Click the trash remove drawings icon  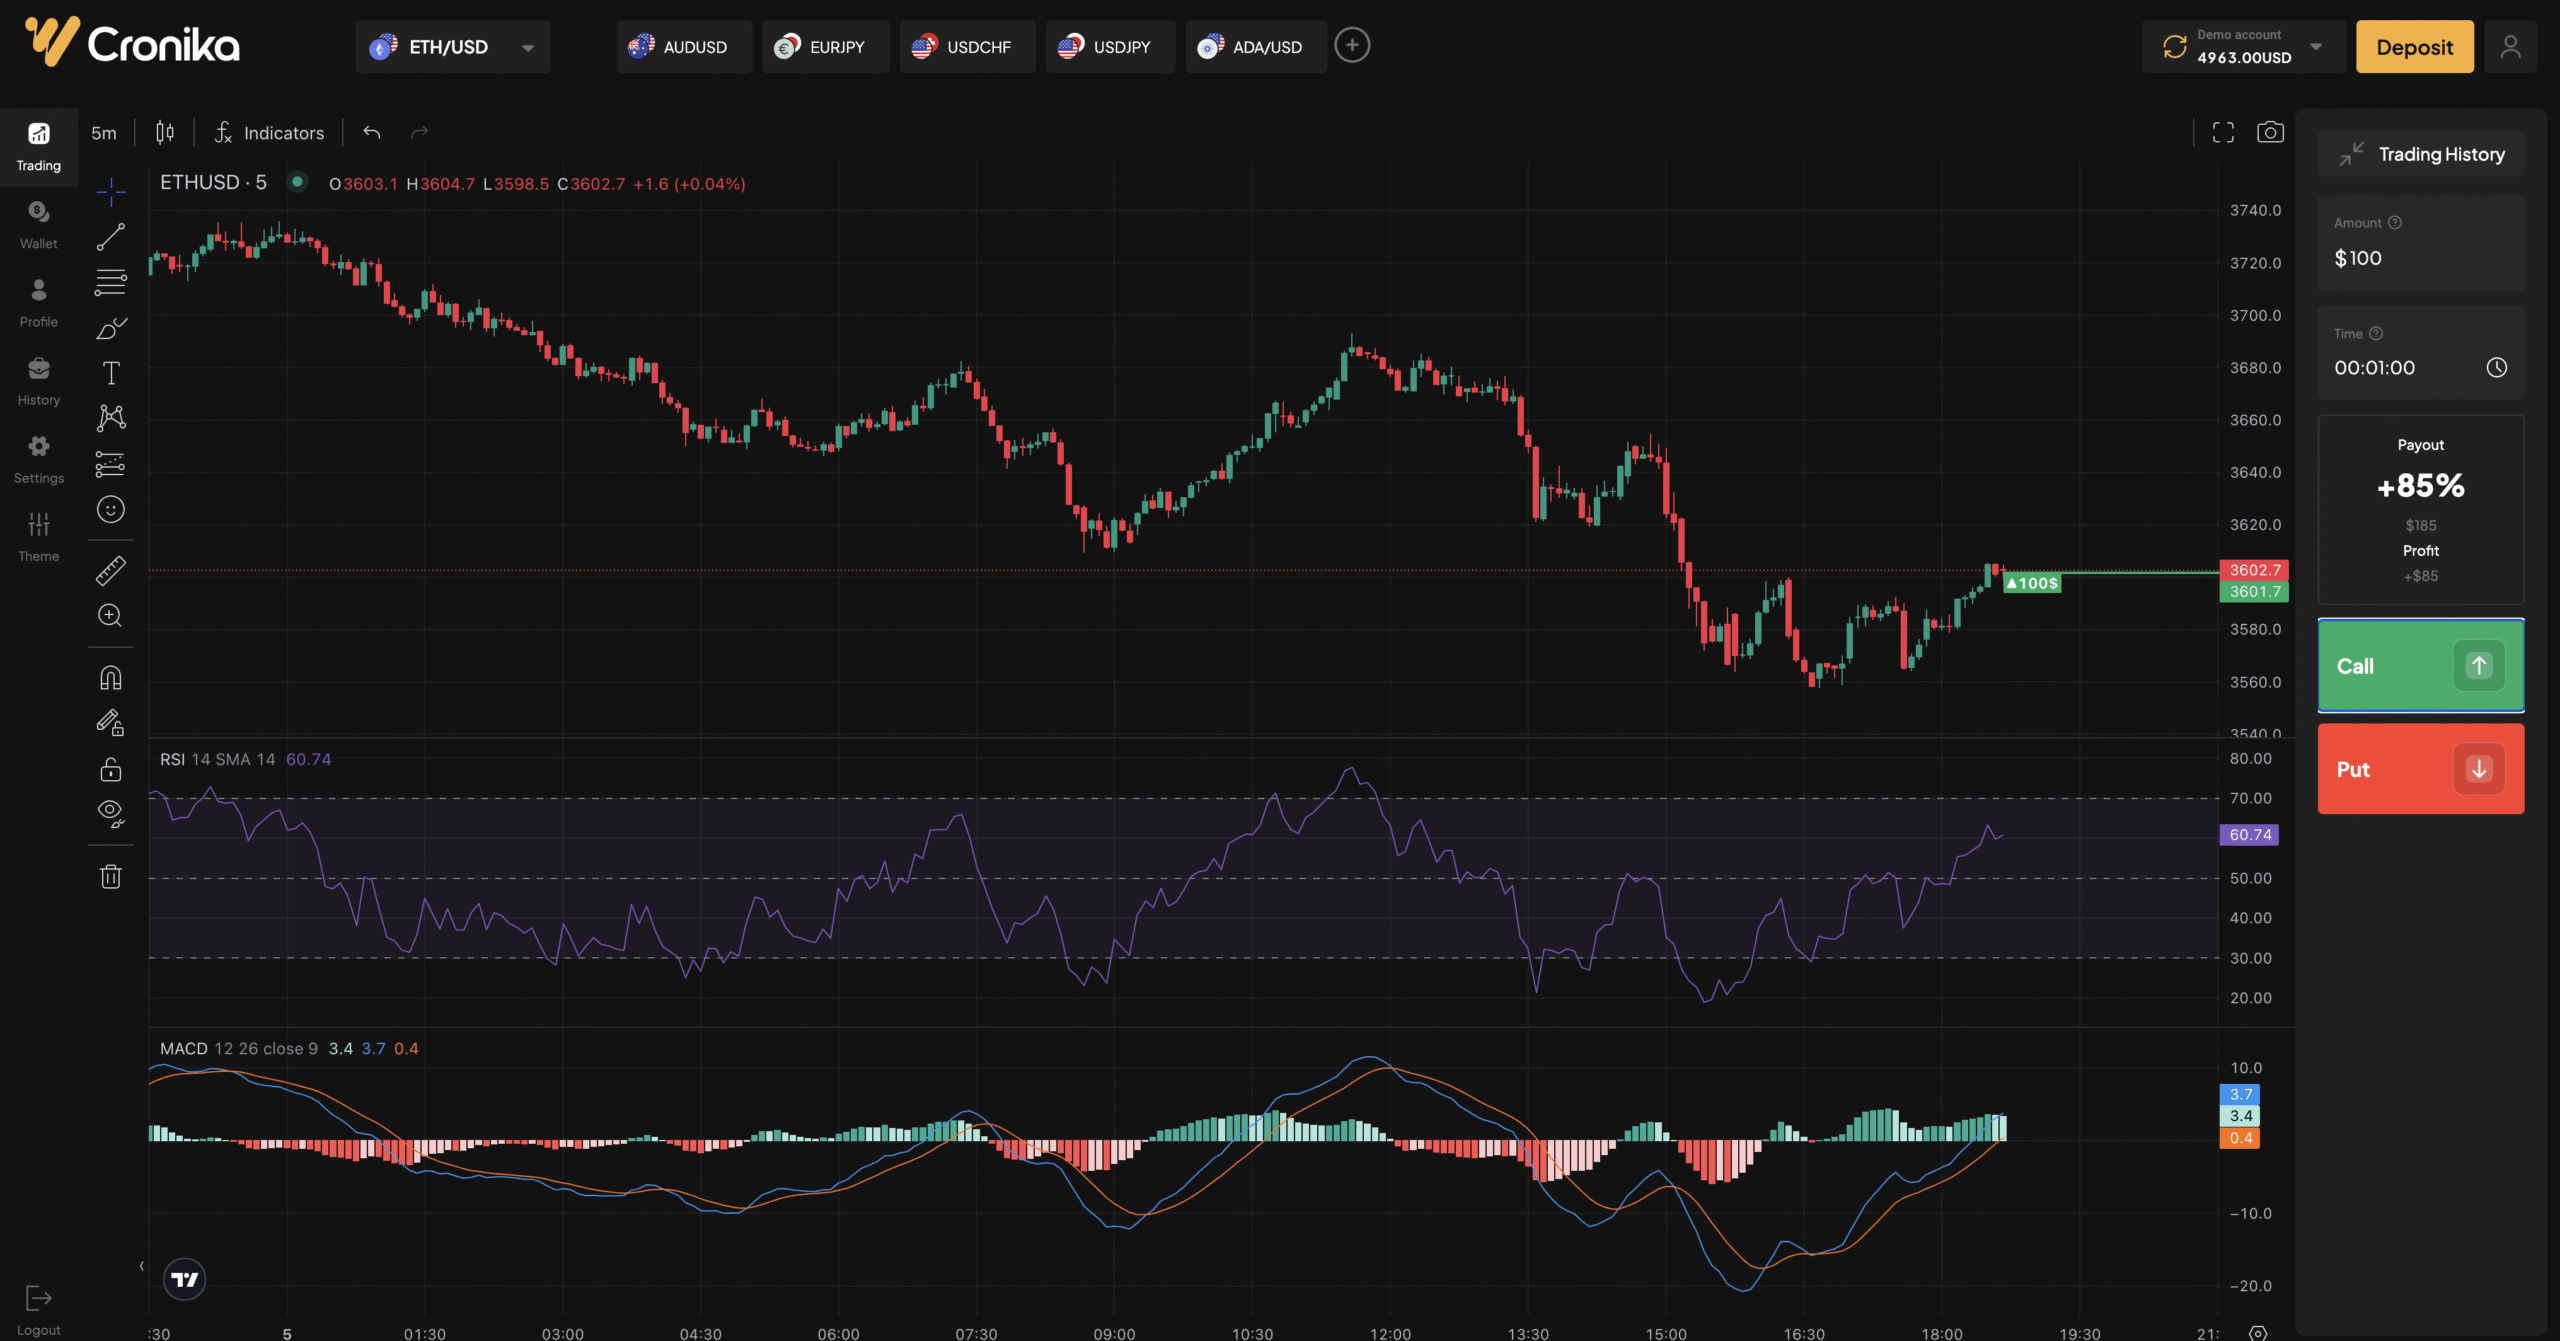111,877
